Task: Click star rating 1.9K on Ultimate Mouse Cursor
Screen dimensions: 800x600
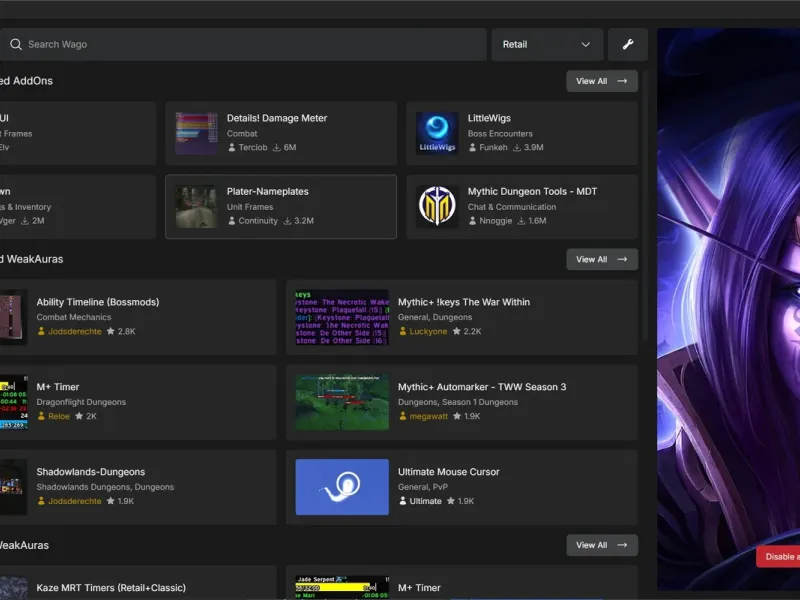Action: point(461,501)
